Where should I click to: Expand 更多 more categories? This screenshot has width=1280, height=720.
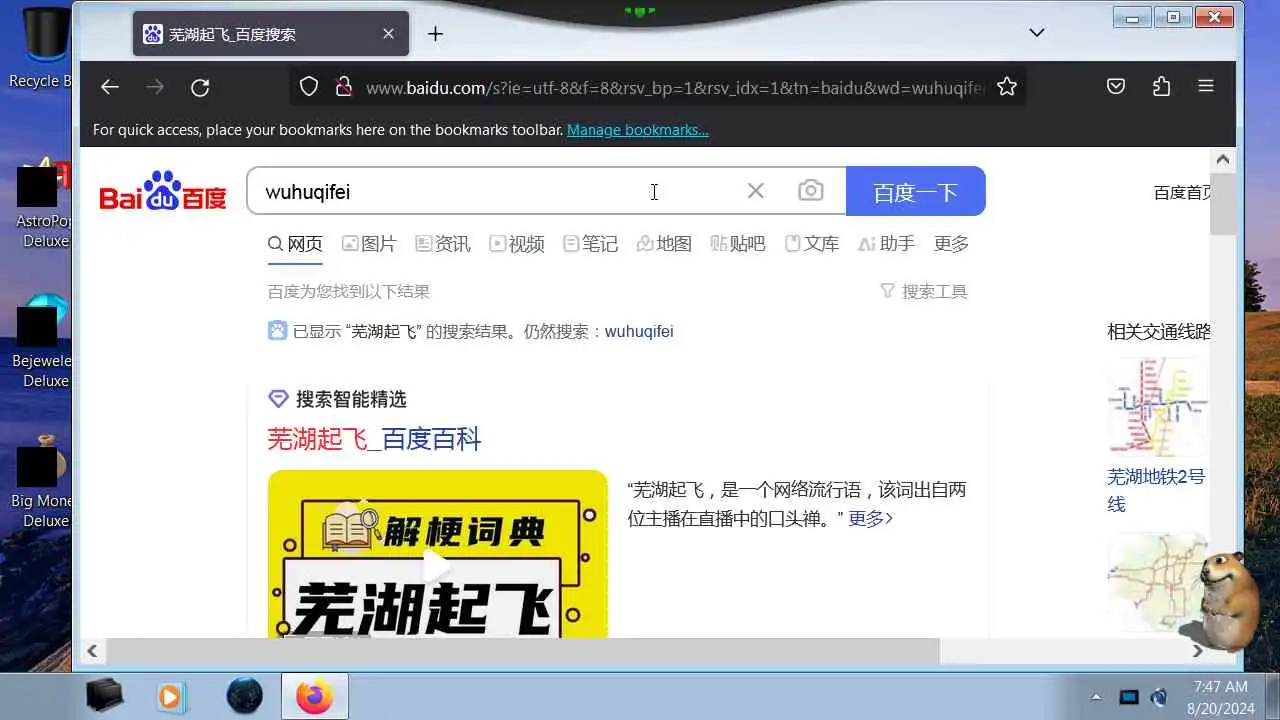[951, 244]
